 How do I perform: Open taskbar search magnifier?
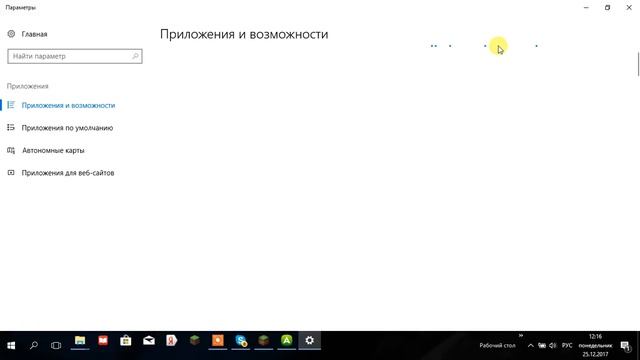(x=34, y=345)
